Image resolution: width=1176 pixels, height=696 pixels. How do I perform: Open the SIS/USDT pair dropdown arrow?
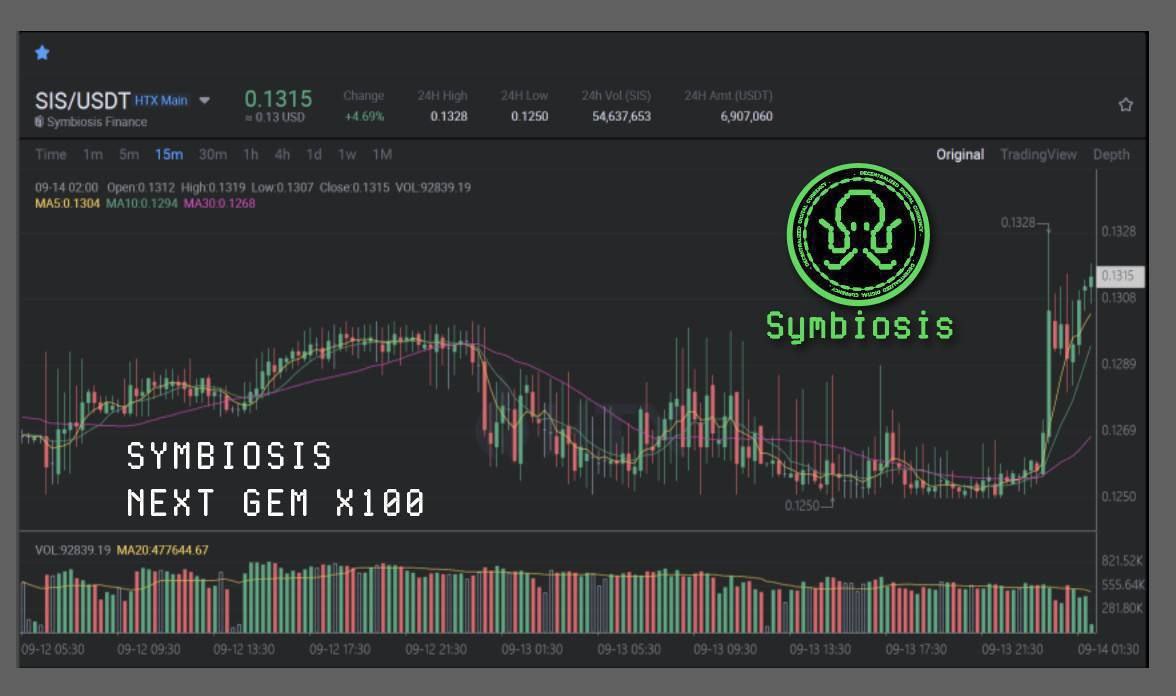pos(204,100)
